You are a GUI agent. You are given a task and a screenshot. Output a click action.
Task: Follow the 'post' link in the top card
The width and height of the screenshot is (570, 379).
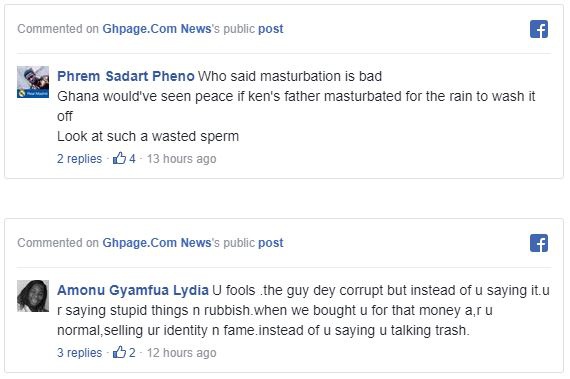pos(270,29)
